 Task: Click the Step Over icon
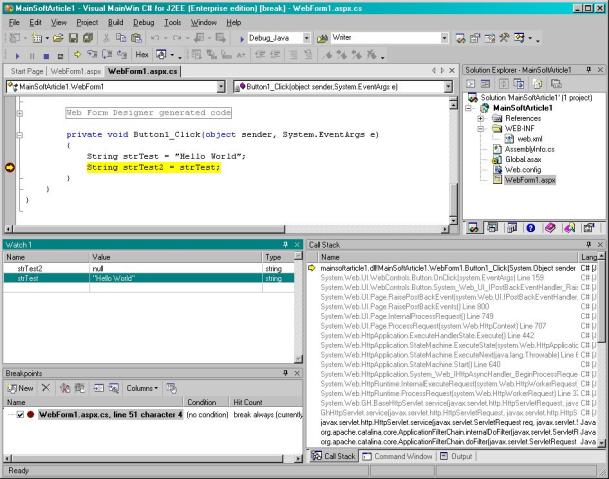(107, 55)
